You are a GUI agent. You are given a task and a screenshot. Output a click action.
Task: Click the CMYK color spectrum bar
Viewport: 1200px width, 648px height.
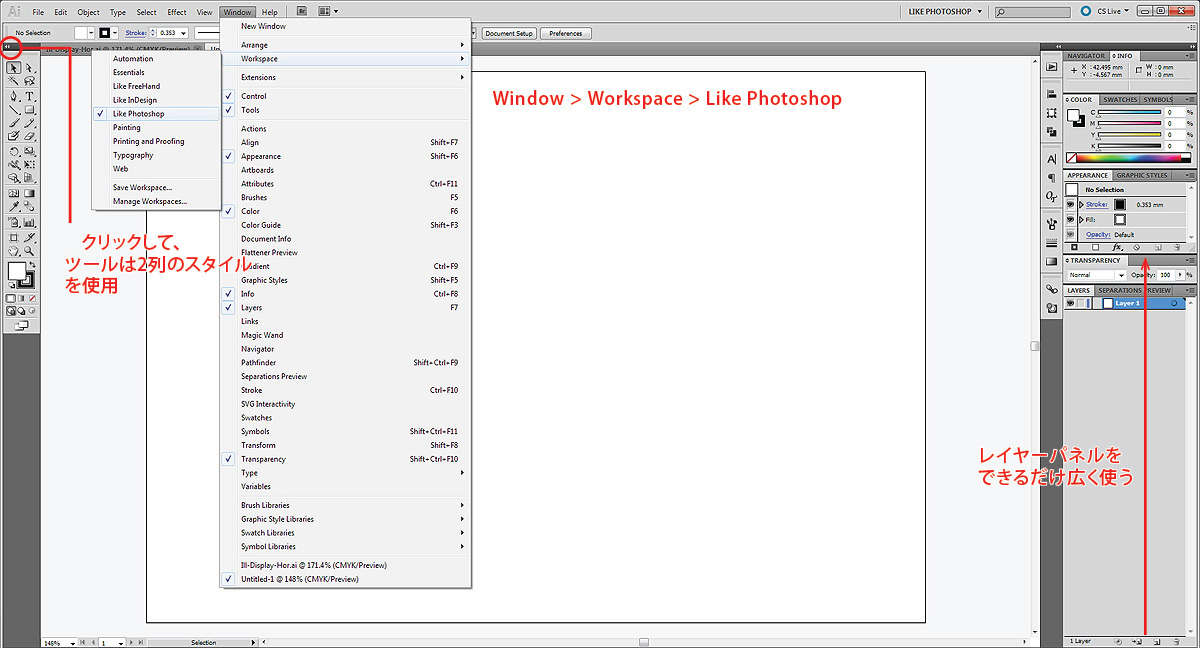(x=1129, y=157)
